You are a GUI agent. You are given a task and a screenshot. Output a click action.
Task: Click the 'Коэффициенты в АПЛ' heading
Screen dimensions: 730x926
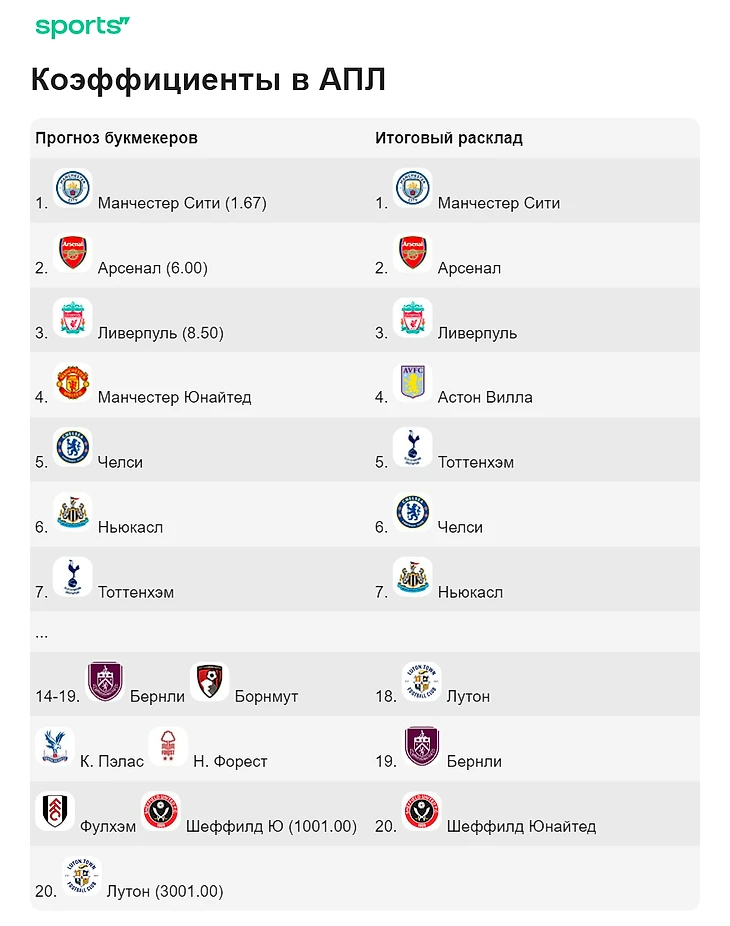coord(208,80)
